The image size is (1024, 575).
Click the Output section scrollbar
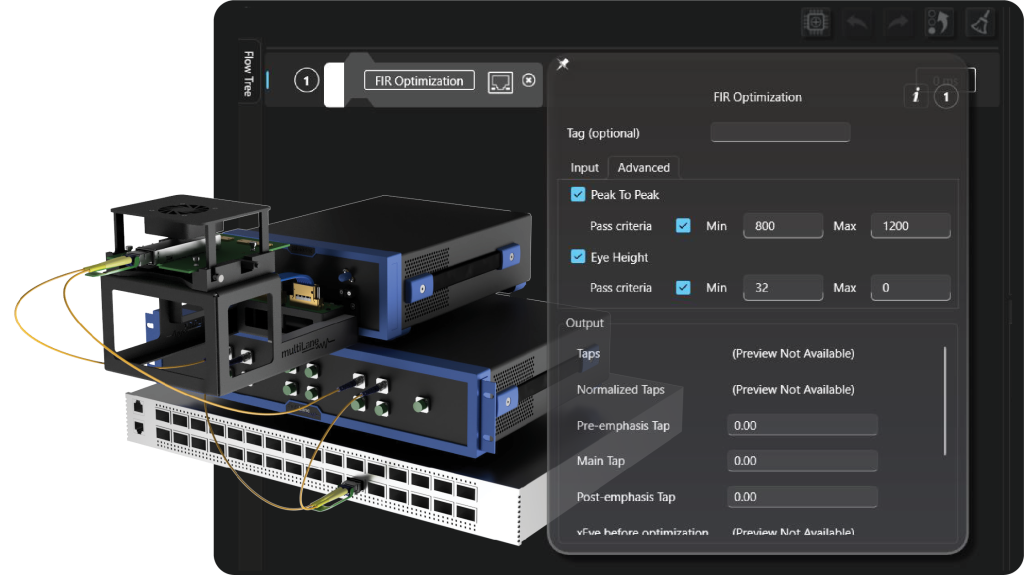tap(945, 401)
